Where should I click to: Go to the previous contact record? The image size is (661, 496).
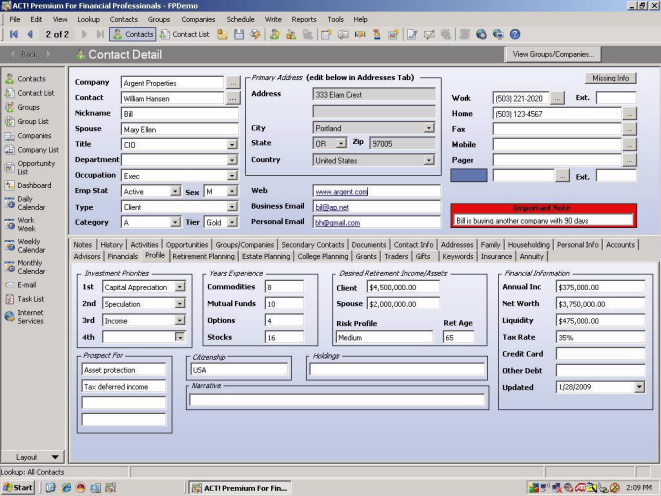tap(30, 34)
